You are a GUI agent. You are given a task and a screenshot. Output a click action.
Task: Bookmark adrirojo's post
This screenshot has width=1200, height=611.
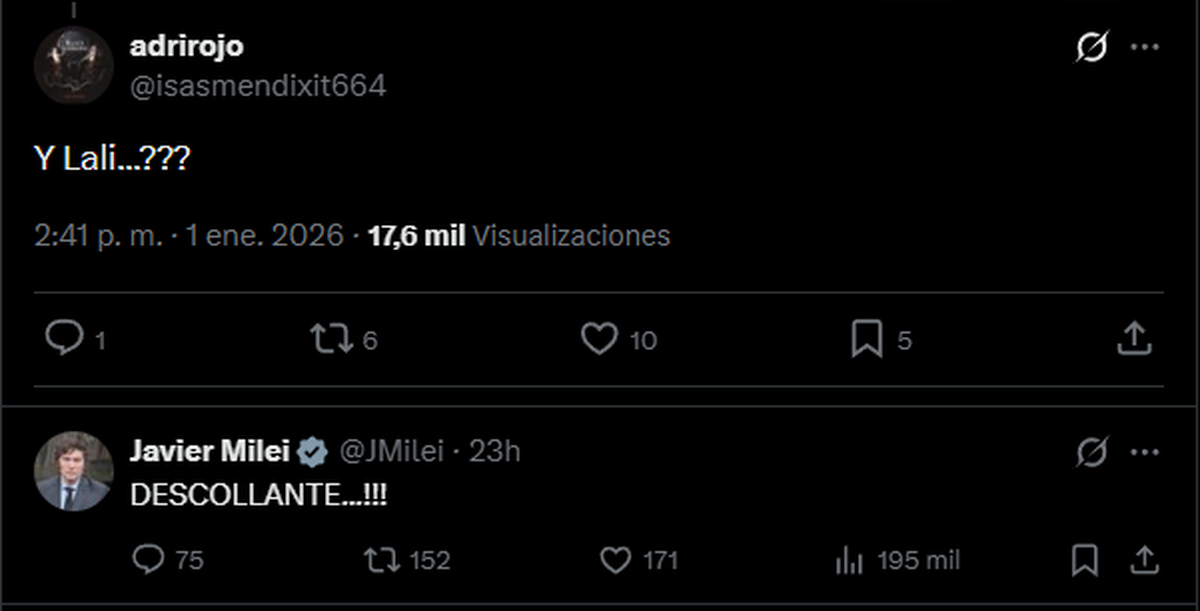866,340
